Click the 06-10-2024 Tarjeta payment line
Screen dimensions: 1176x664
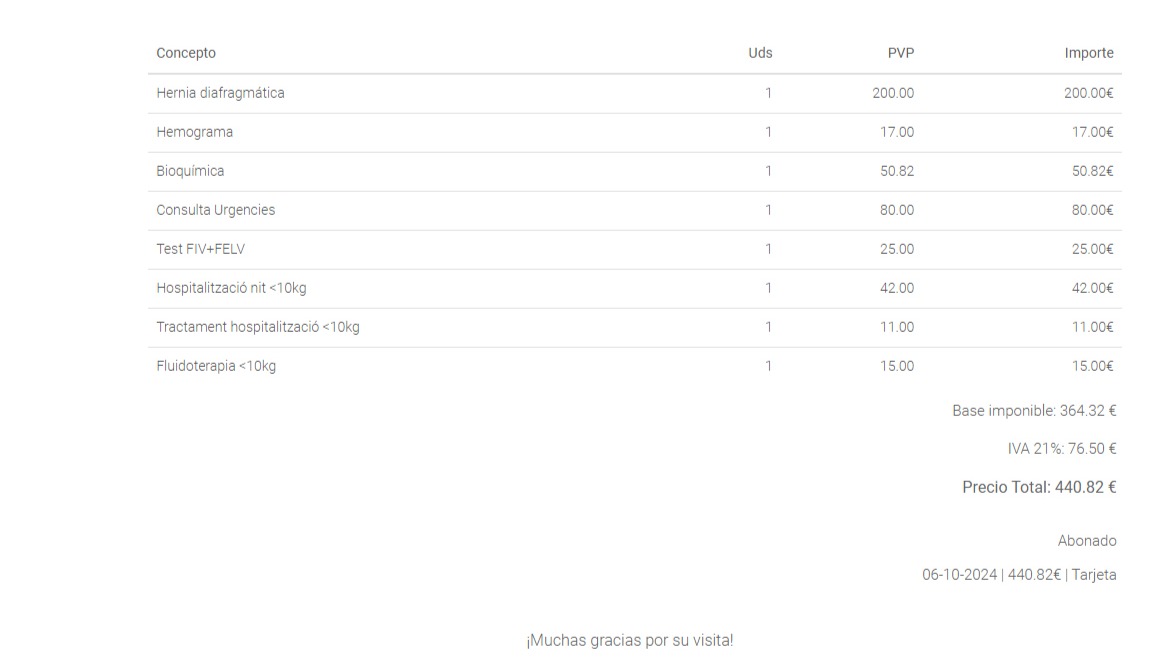[1019, 575]
